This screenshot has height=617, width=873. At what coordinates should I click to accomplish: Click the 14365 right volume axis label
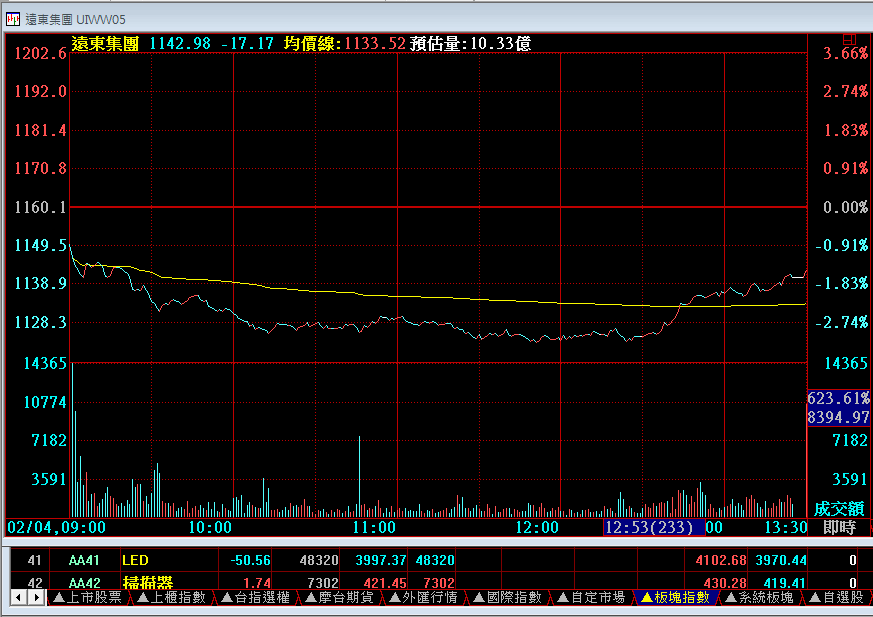click(846, 364)
